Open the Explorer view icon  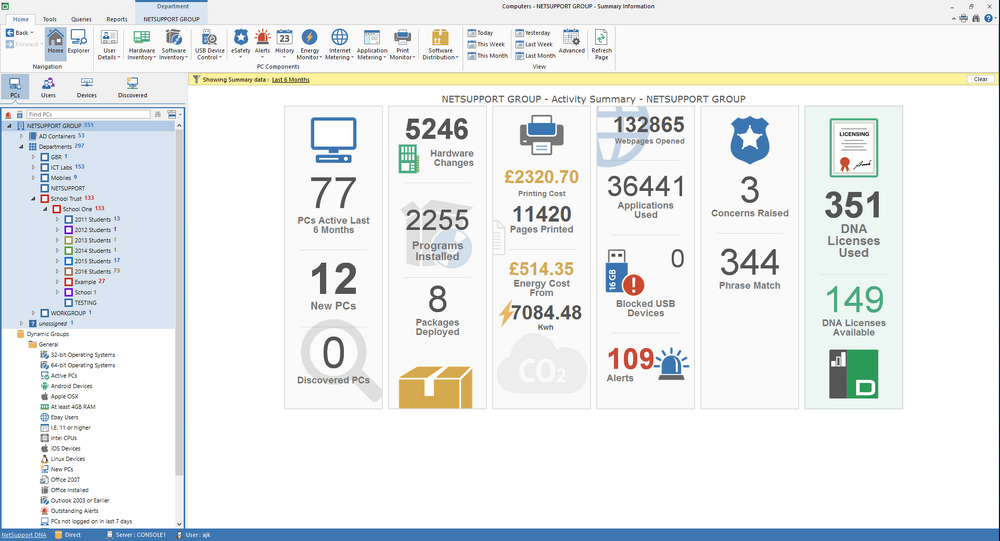click(78, 41)
